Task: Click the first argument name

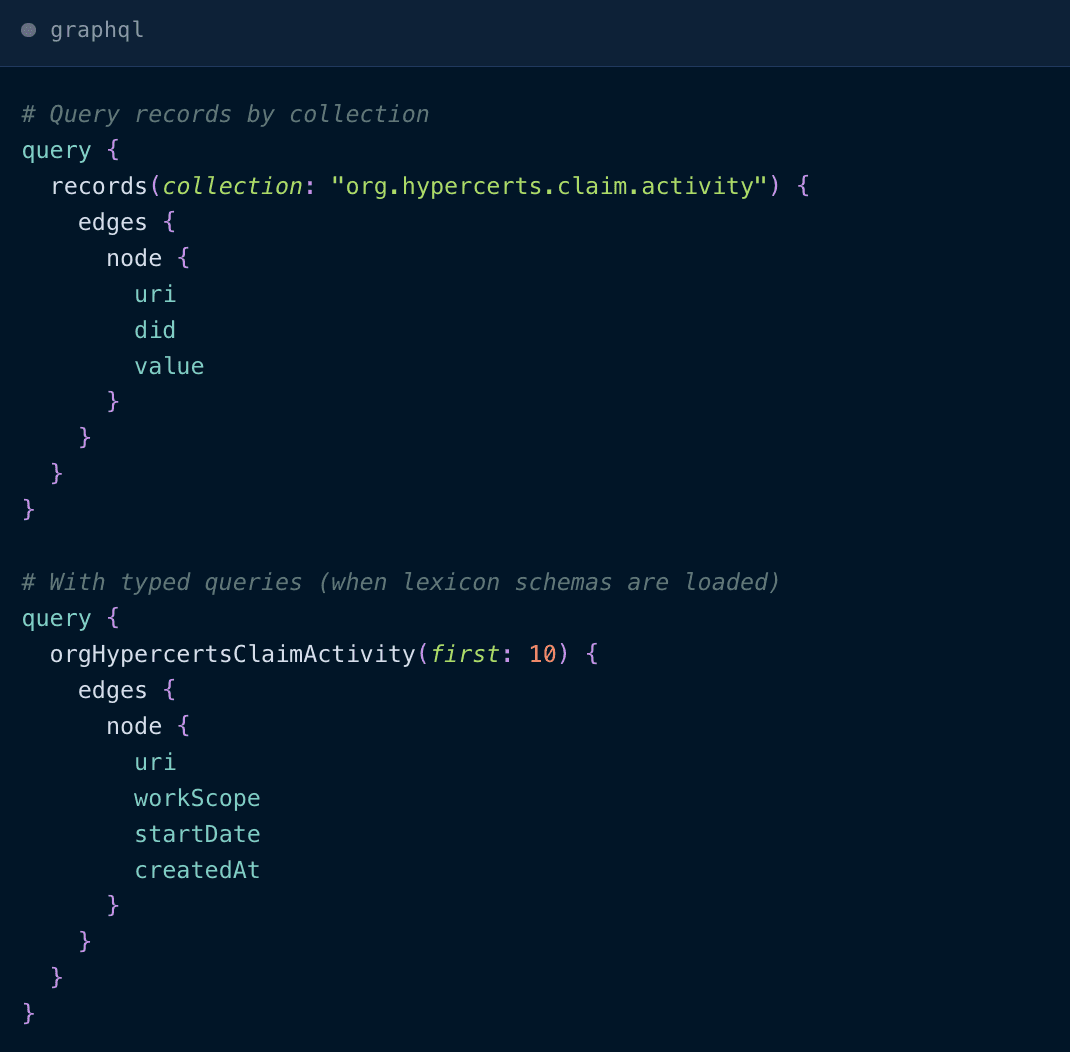Action: (464, 654)
